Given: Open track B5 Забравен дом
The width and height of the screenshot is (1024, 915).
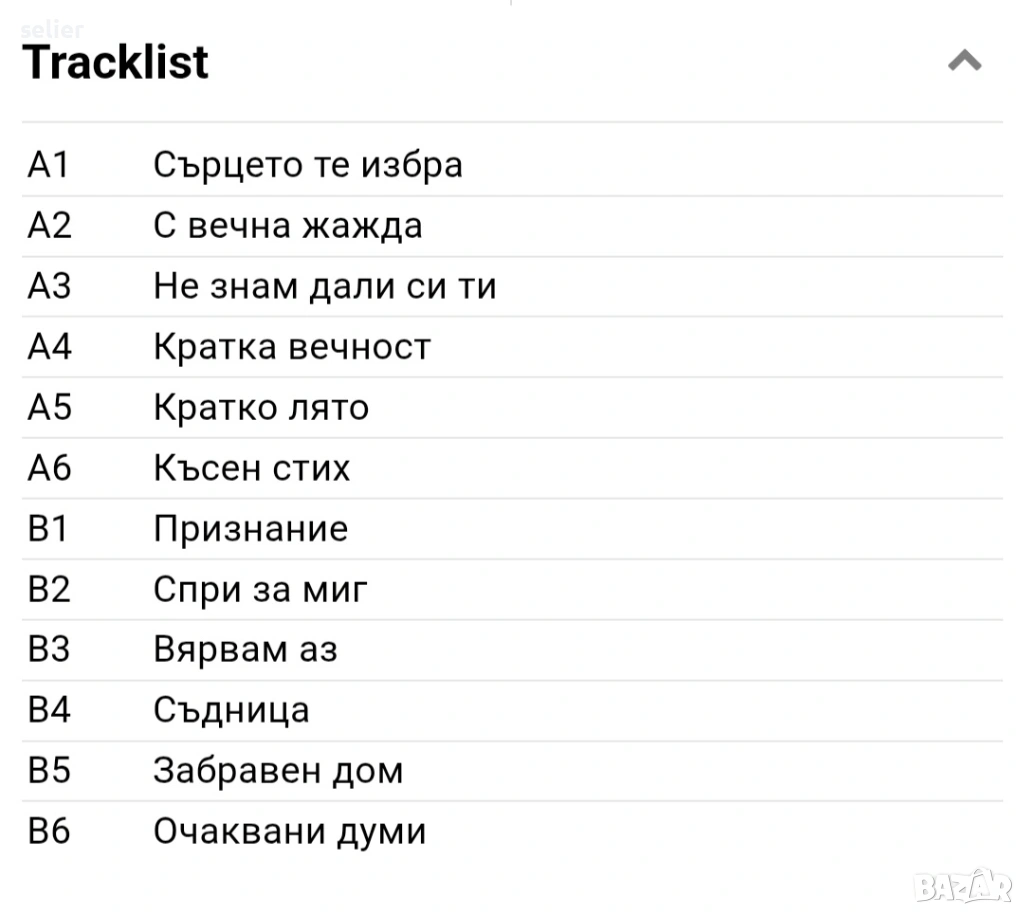Looking at the screenshot, I should [277, 771].
